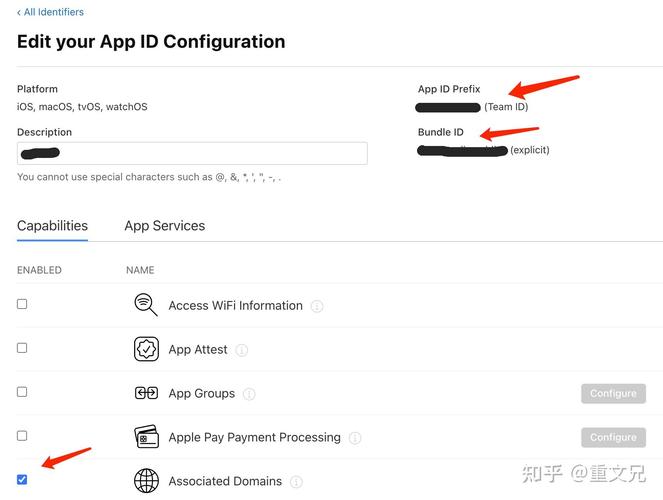Image resolution: width=663 pixels, height=500 pixels.
Task: Click the (explicit) text
Action: point(530,150)
